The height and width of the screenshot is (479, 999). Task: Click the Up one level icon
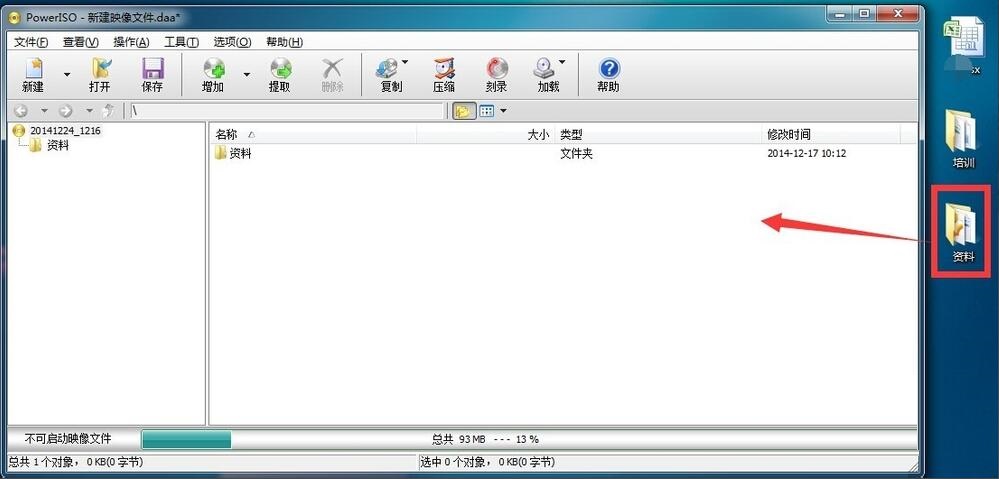coord(109,111)
